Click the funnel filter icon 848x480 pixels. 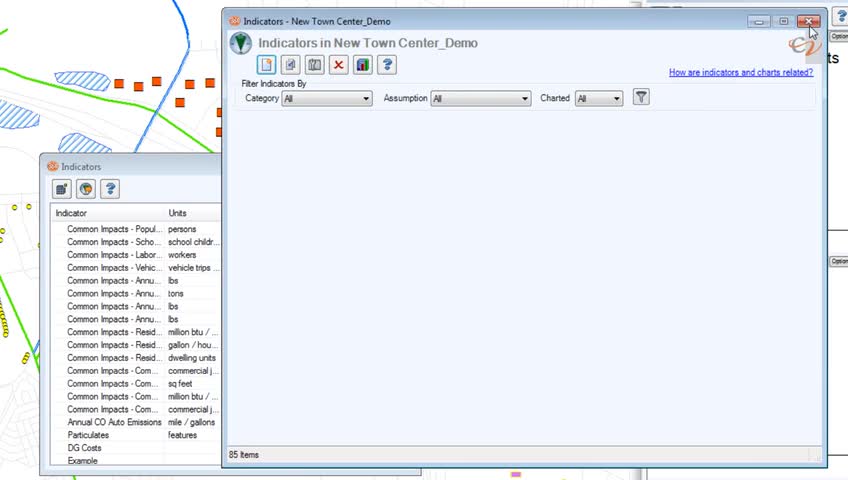(641, 97)
